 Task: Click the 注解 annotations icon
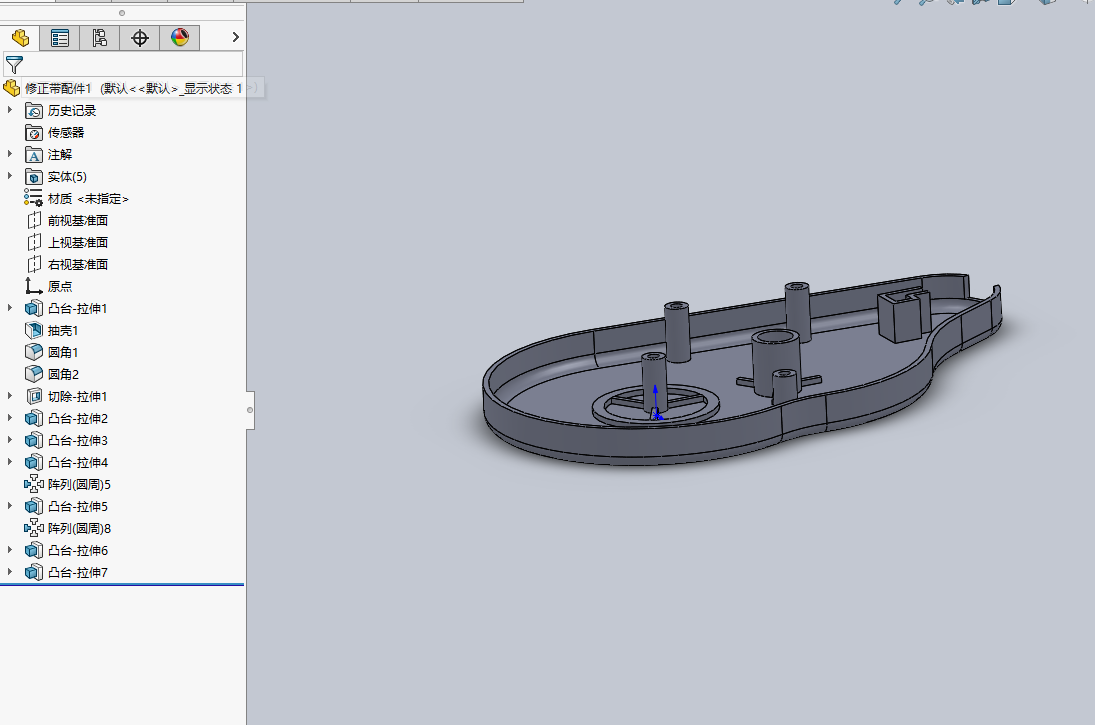pyautogui.click(x=34, y=154)
